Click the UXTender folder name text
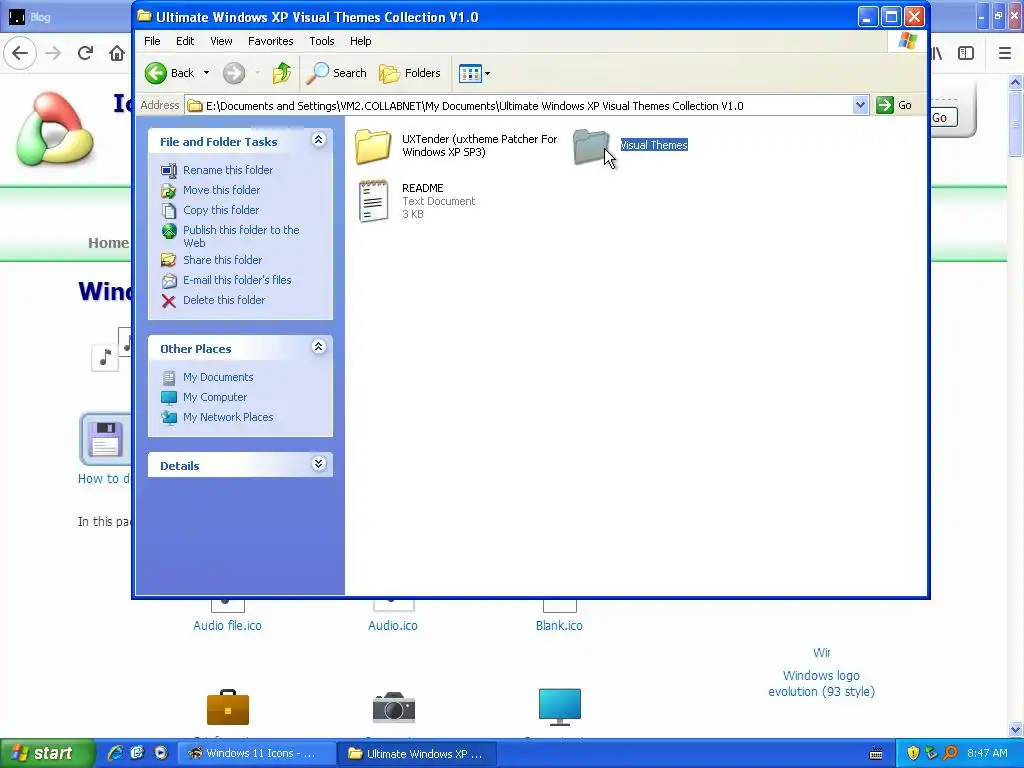This screenshot has height=768, width=1024. click(479, 146)
